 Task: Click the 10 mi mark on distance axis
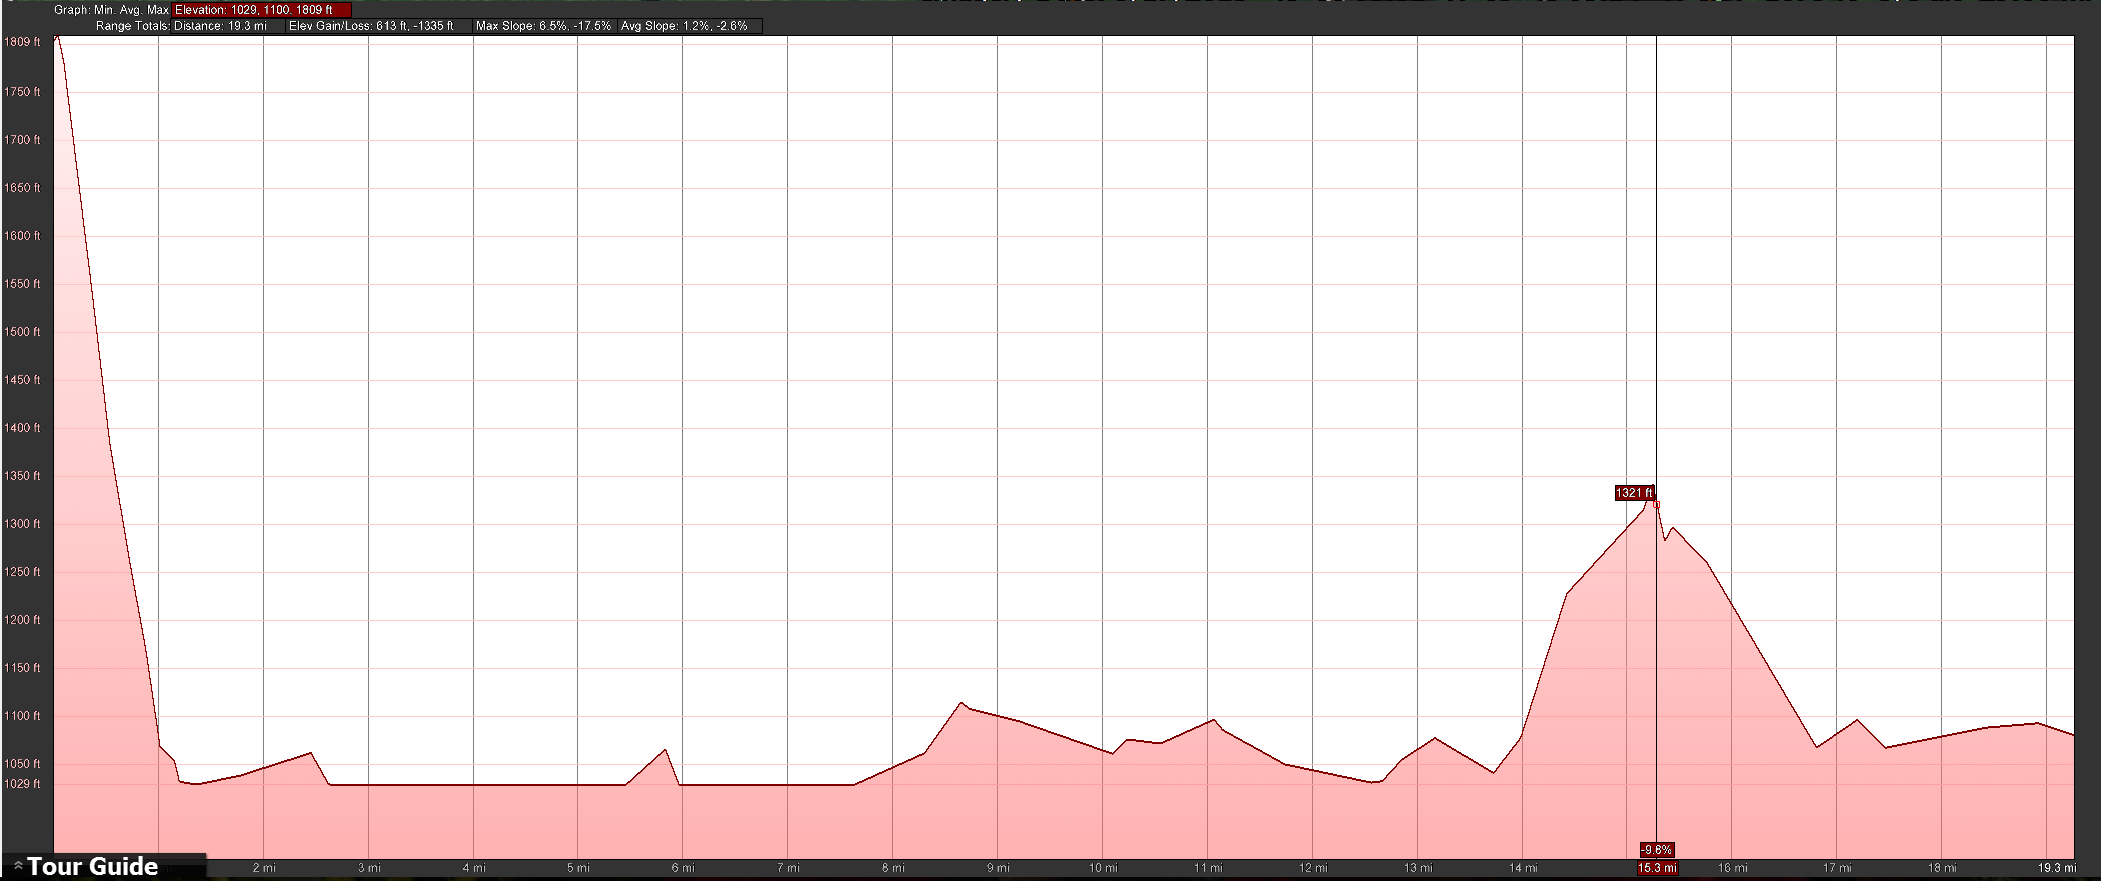coord(1103,868)
